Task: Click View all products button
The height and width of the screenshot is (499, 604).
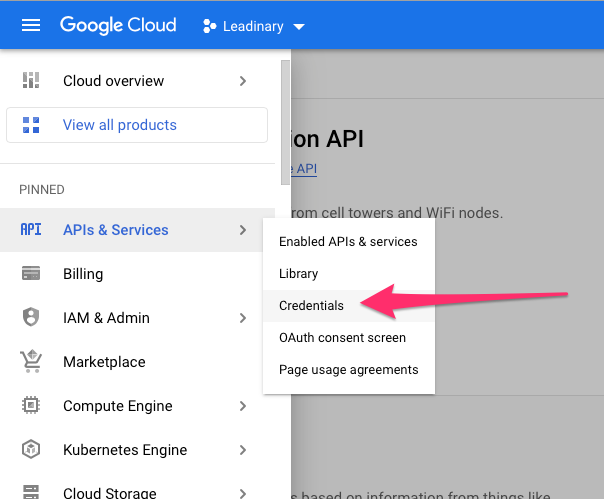Action: pyautogui.click(x=137, y=125)
